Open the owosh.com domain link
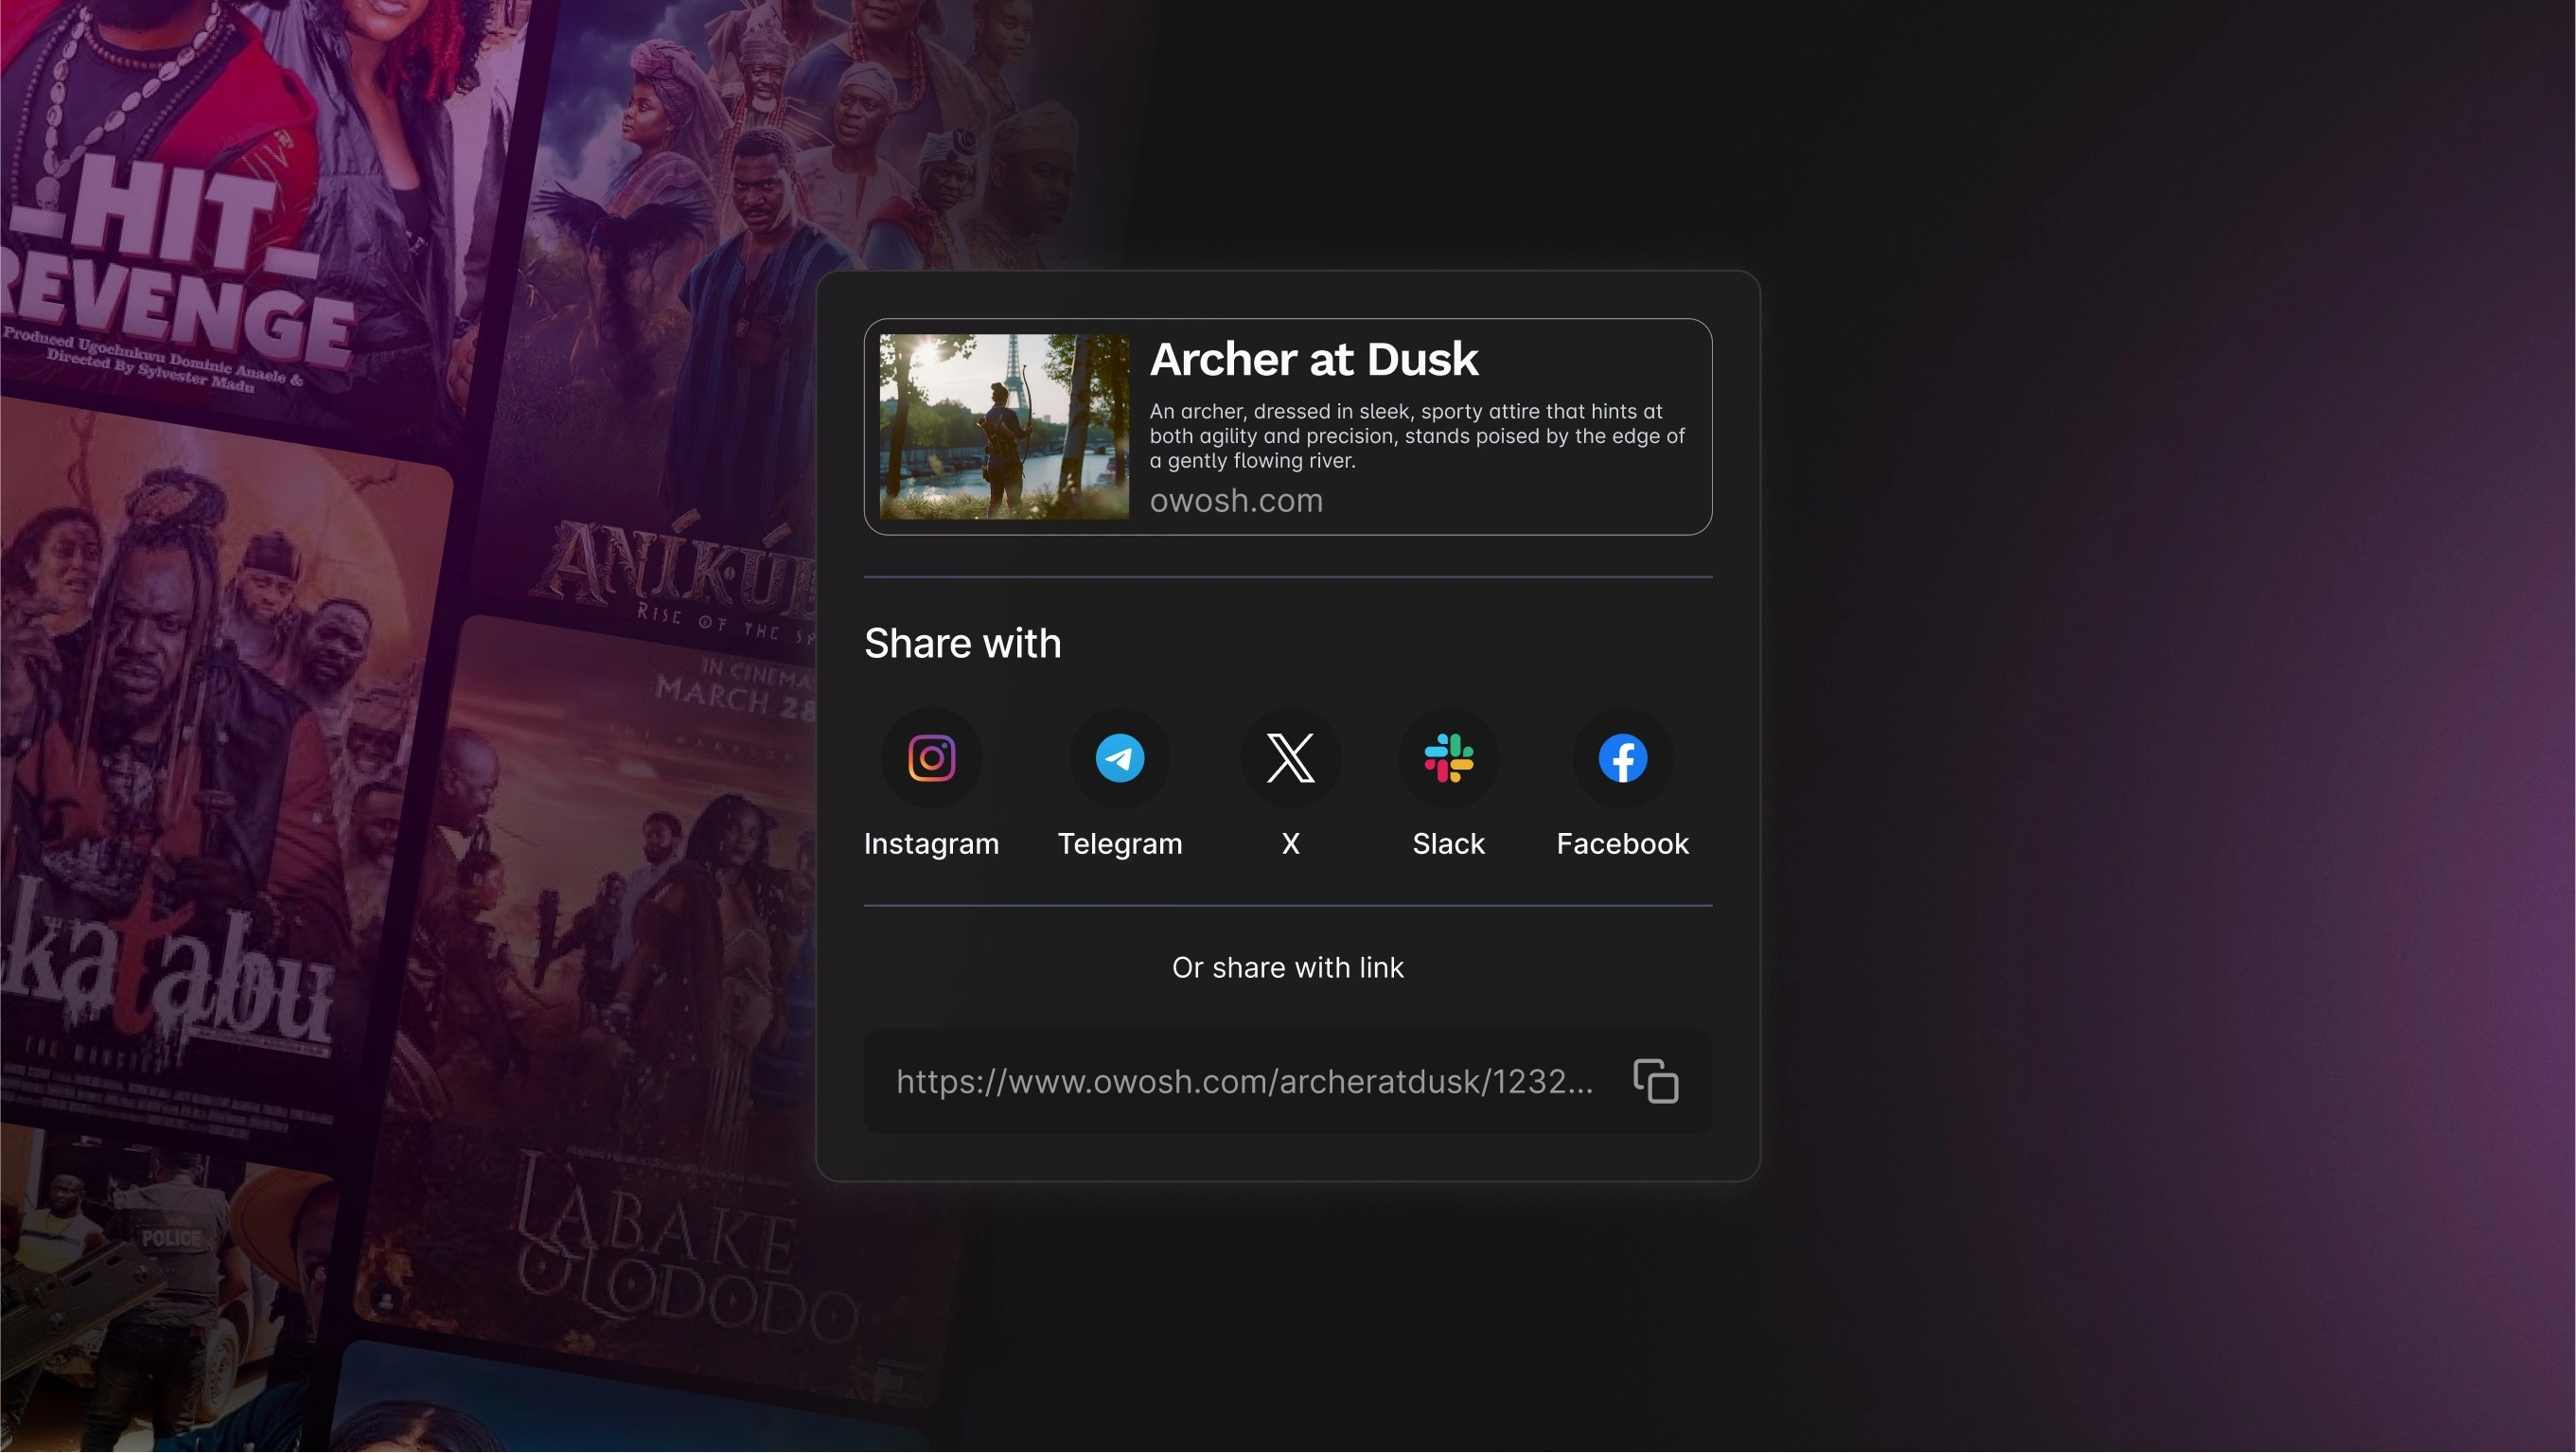The height and width of the screenshot is (1453, 2576). point(1235,501)
